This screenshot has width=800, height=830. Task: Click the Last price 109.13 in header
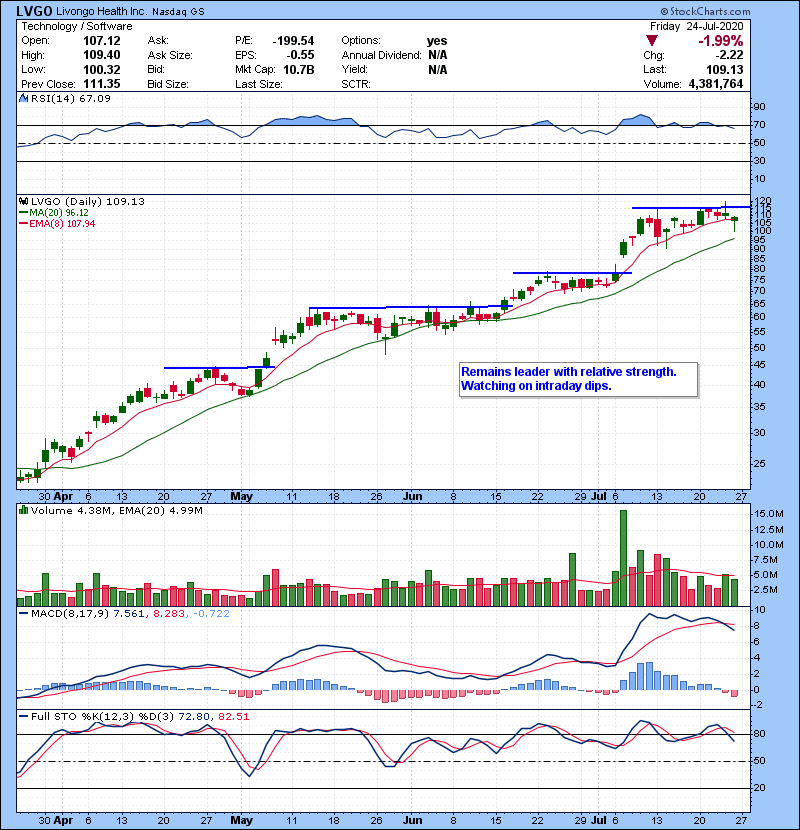pos(724,70)
